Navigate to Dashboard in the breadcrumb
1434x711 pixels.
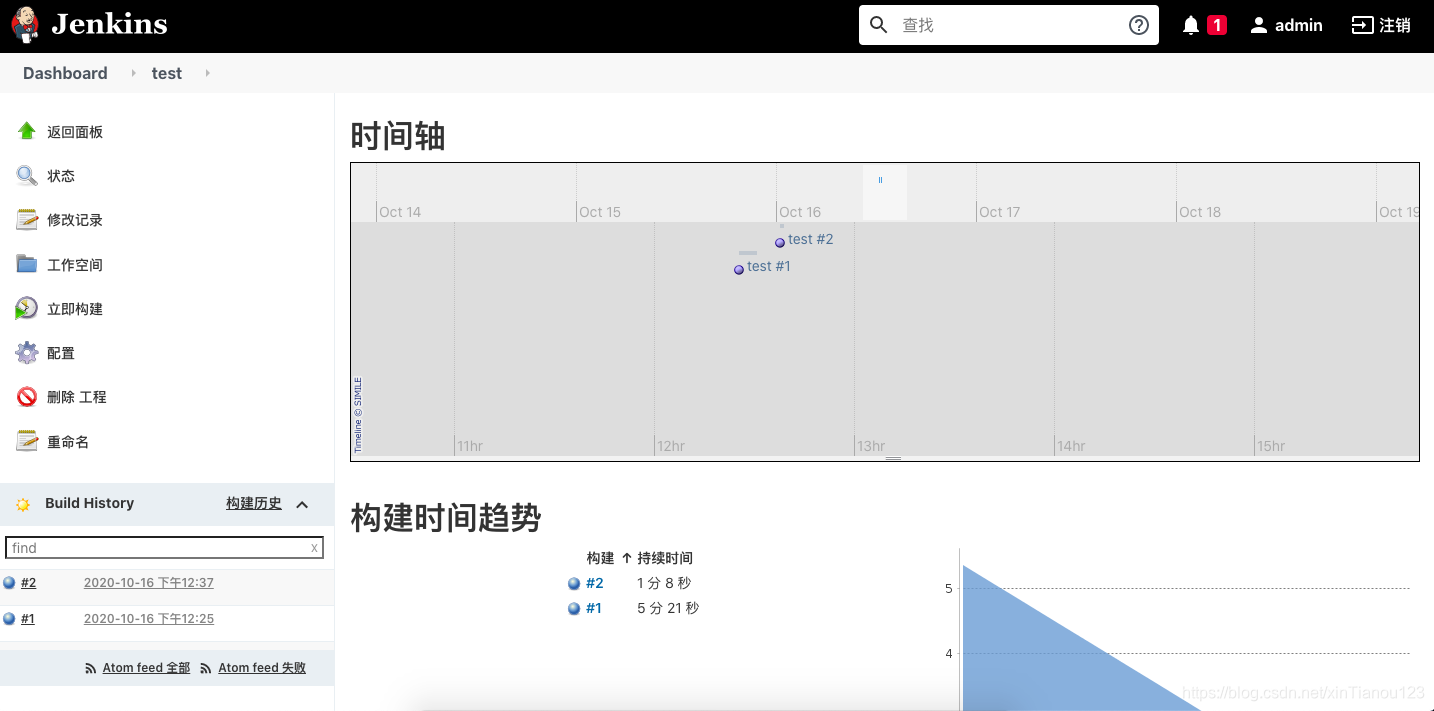click(x=64, y=72)
